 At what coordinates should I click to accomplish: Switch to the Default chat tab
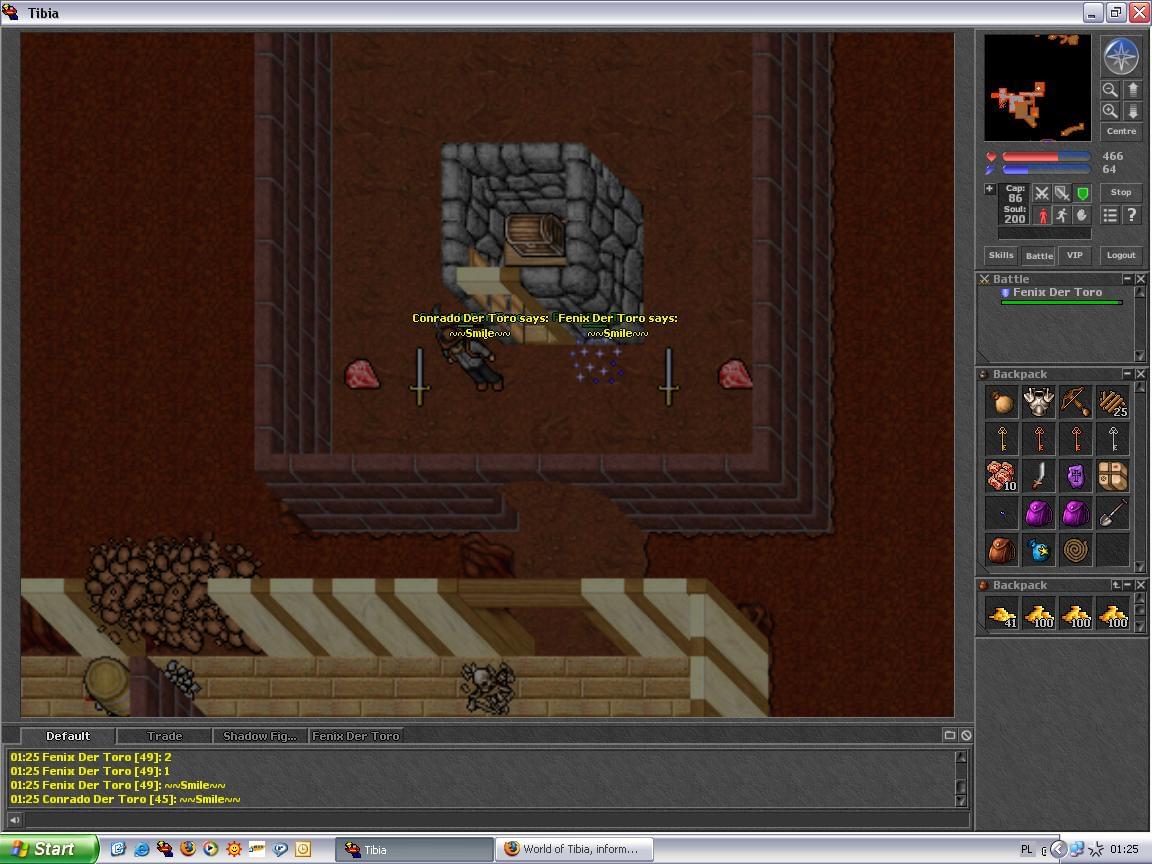point(68,735)
